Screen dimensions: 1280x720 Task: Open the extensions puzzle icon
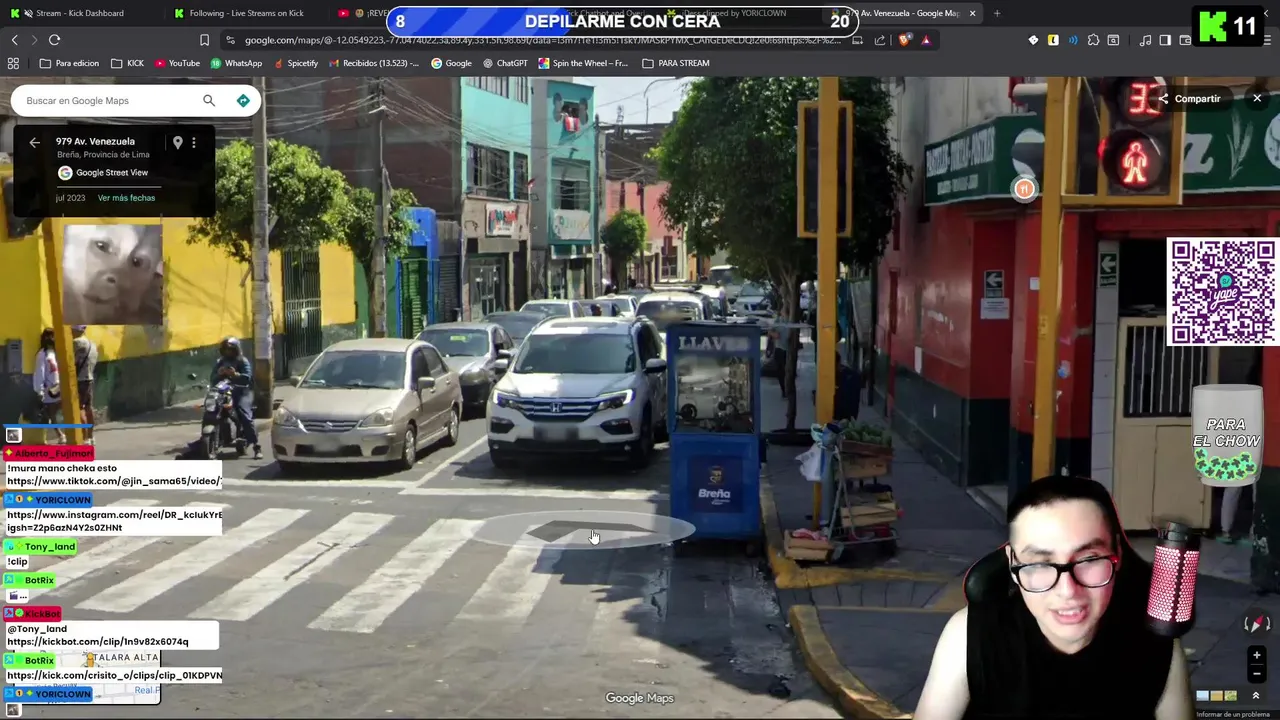[1093, 40]
